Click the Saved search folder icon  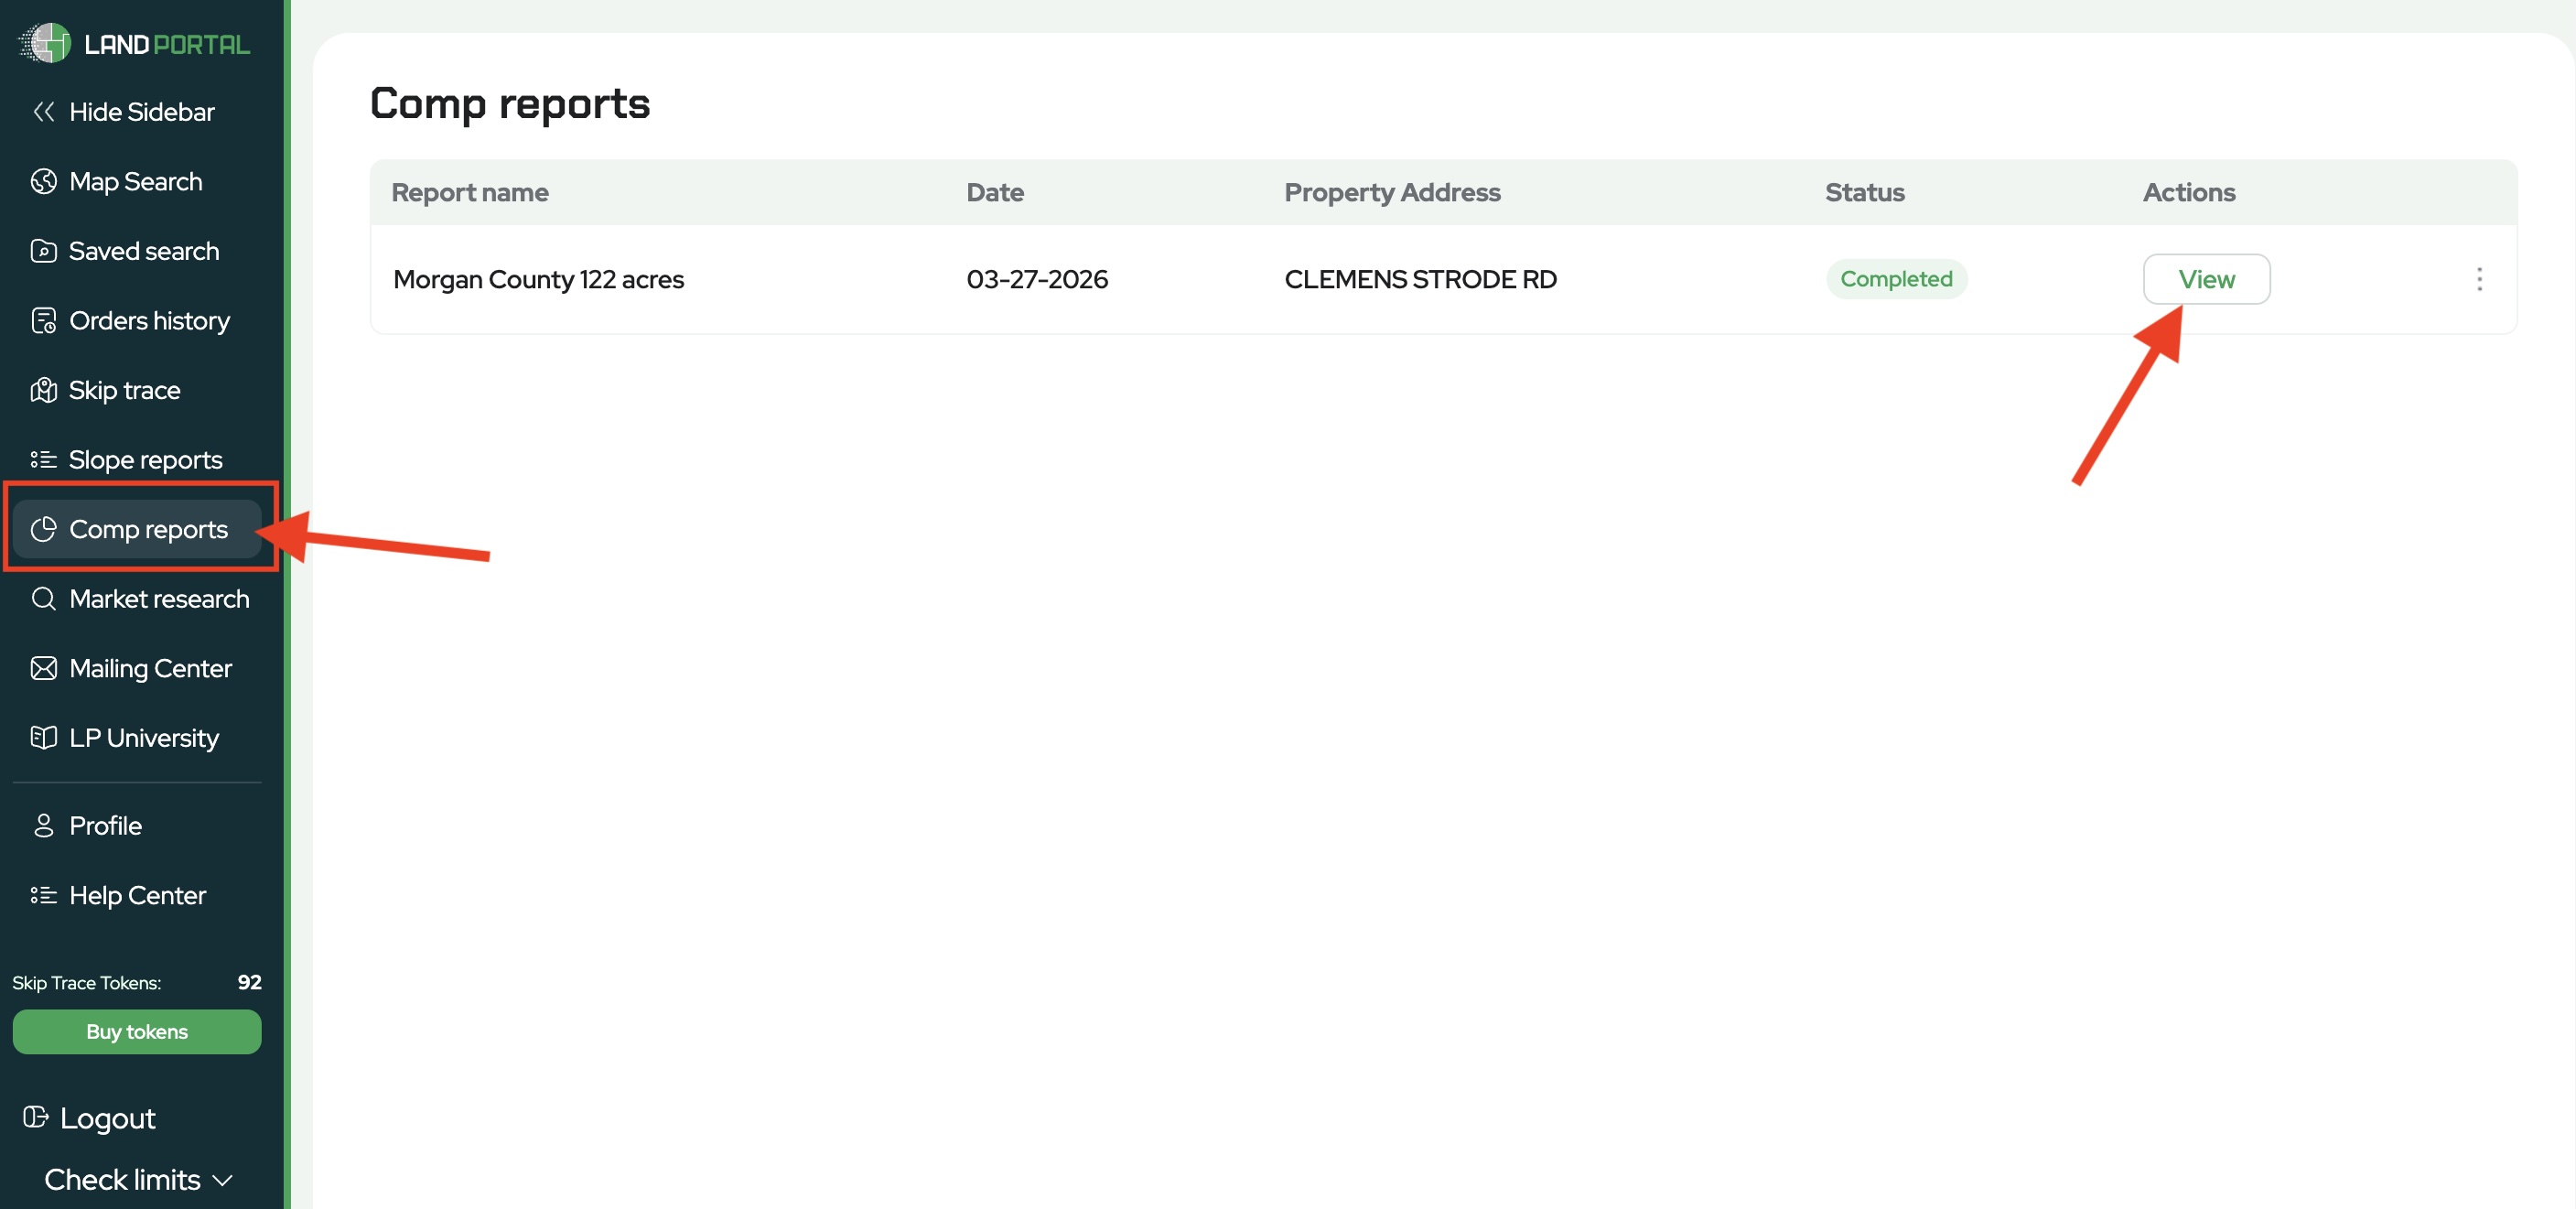pyautogui.click(x=43, y=251)
